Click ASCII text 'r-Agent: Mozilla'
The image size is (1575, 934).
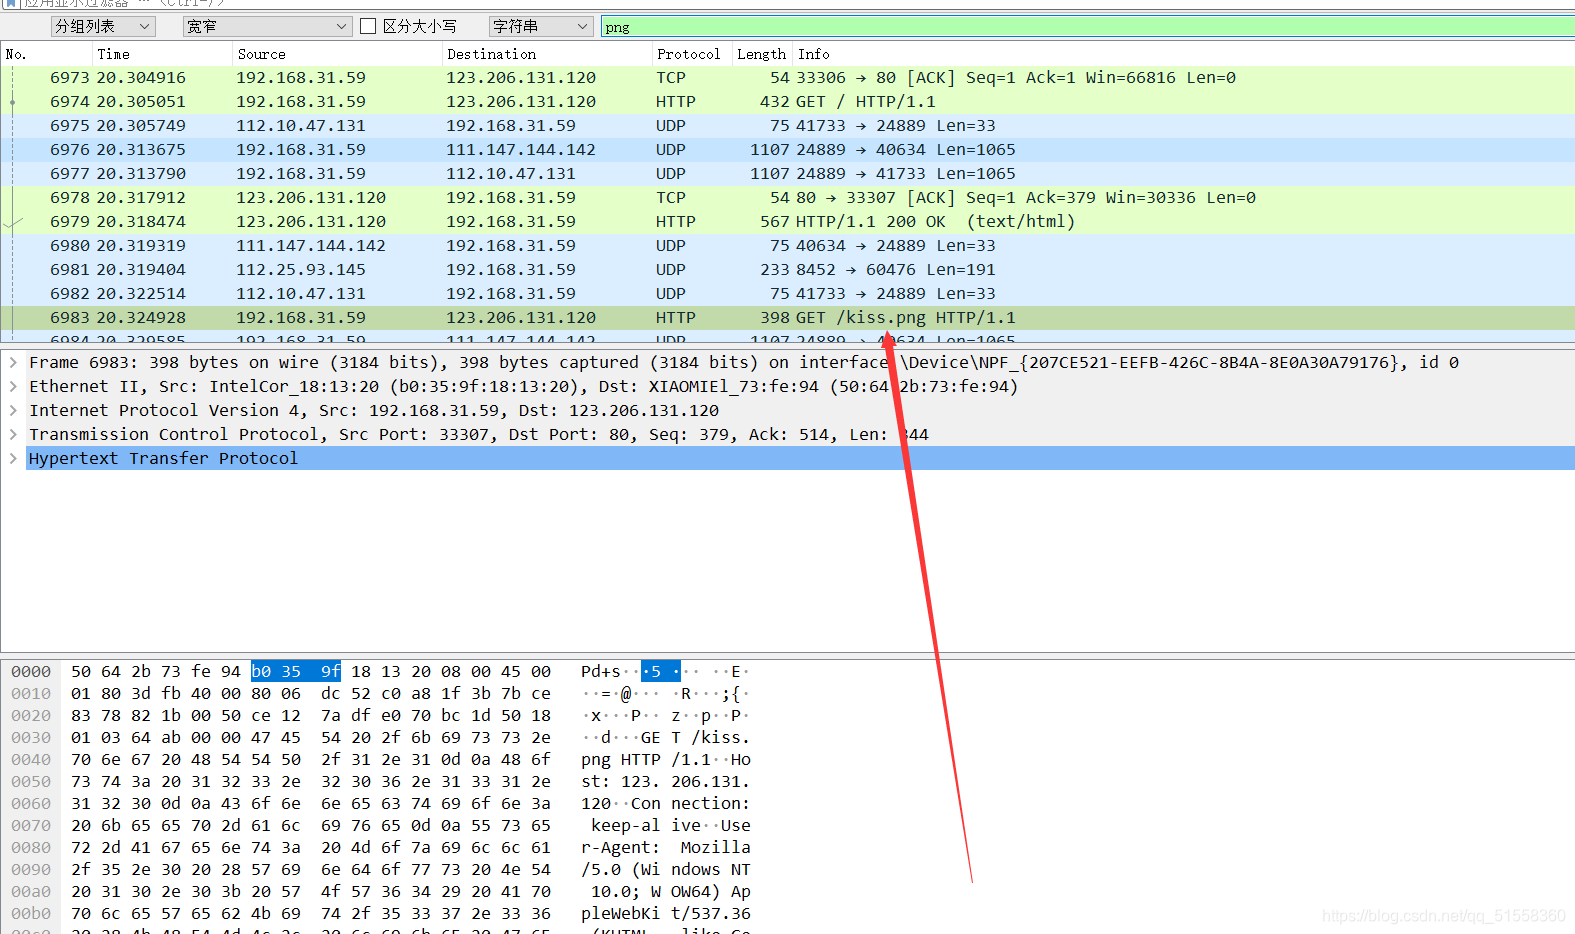(665, 848)
